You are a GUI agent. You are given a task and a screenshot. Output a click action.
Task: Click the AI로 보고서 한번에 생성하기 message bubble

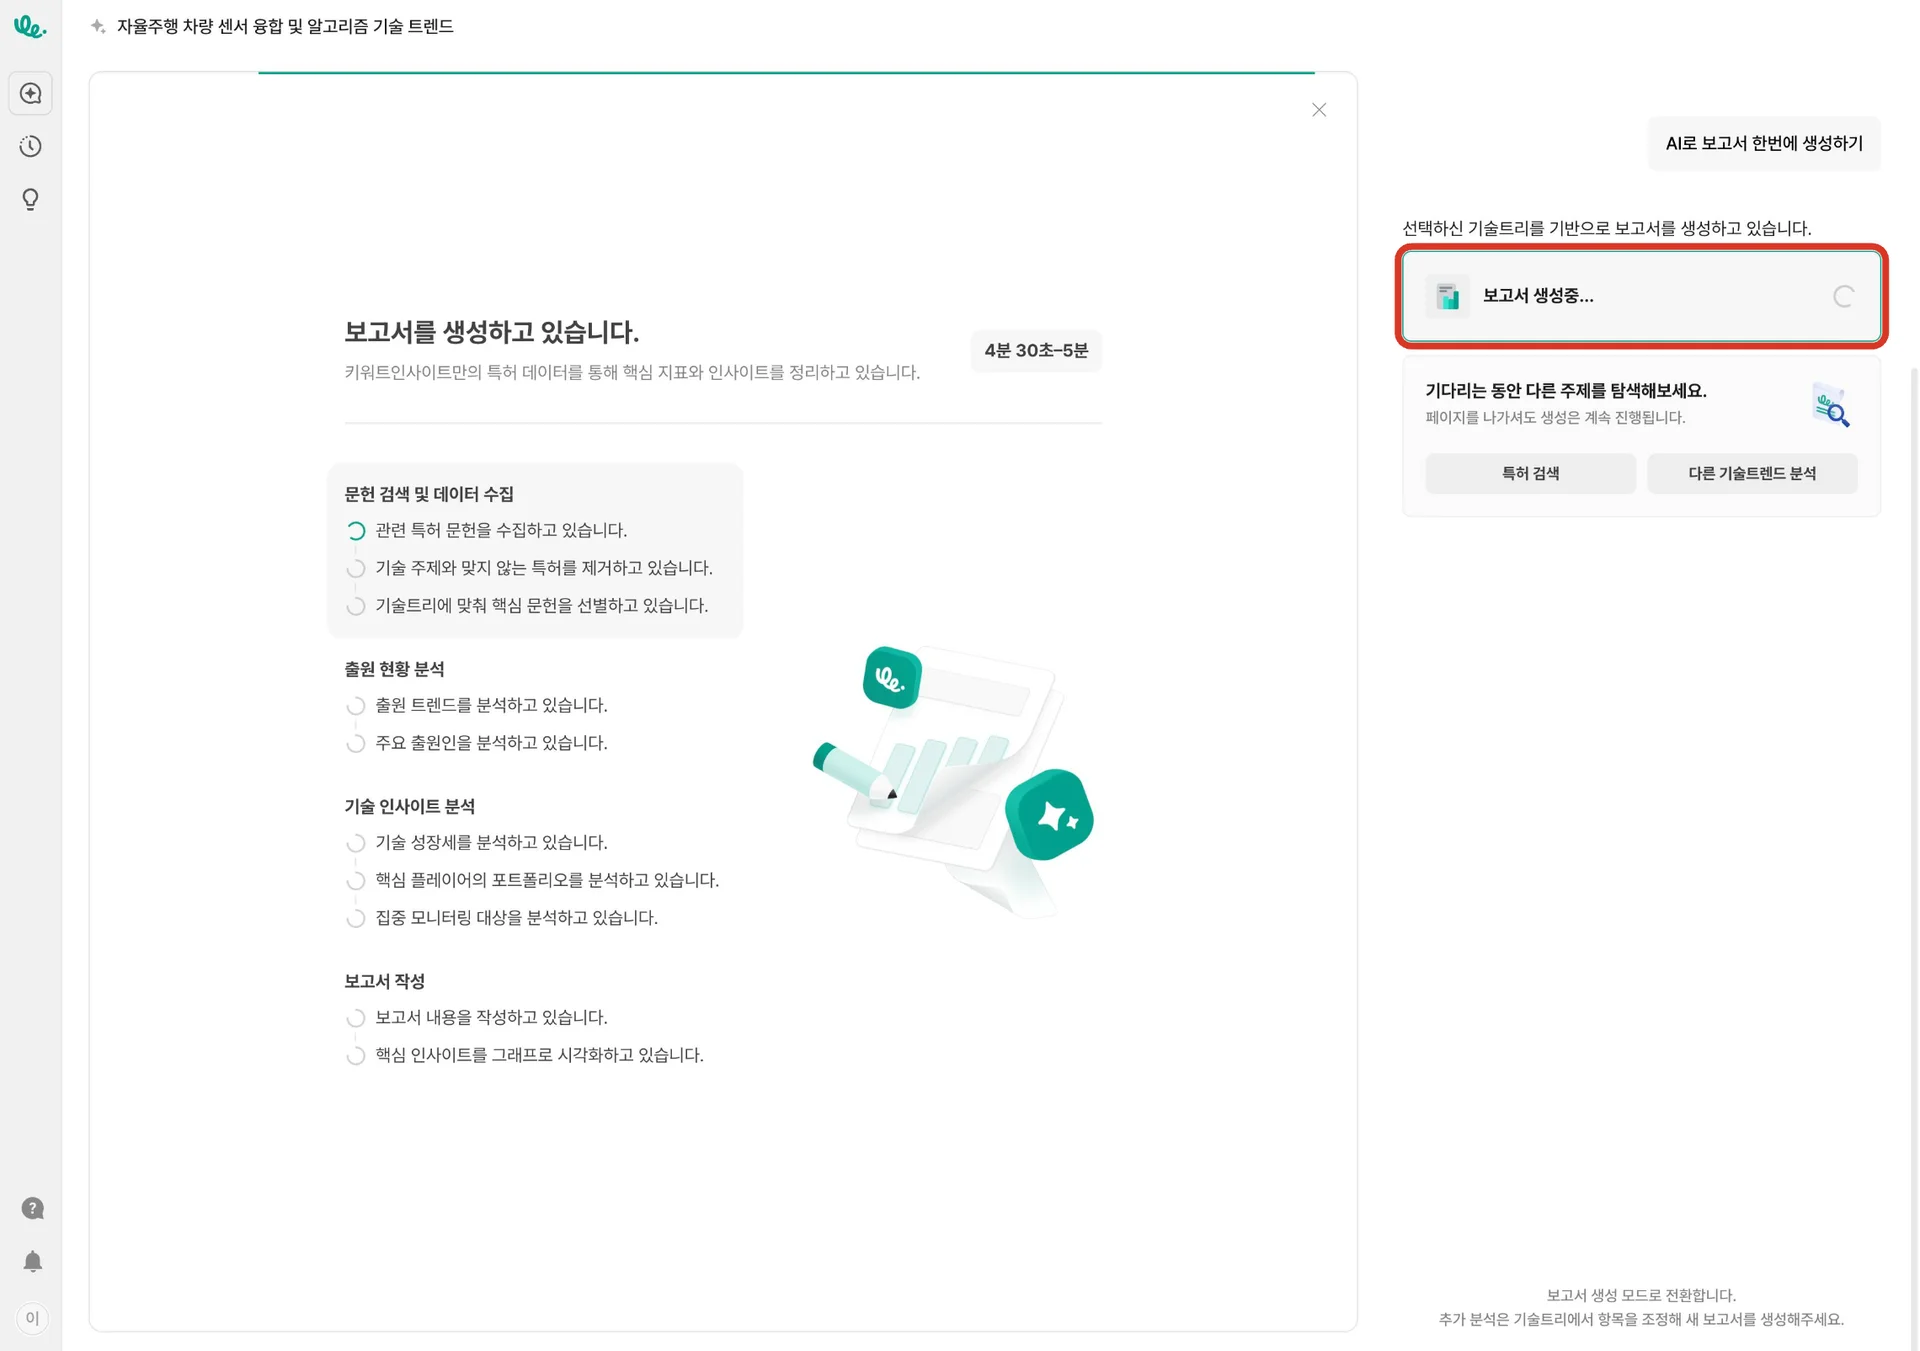[1764, 144]
